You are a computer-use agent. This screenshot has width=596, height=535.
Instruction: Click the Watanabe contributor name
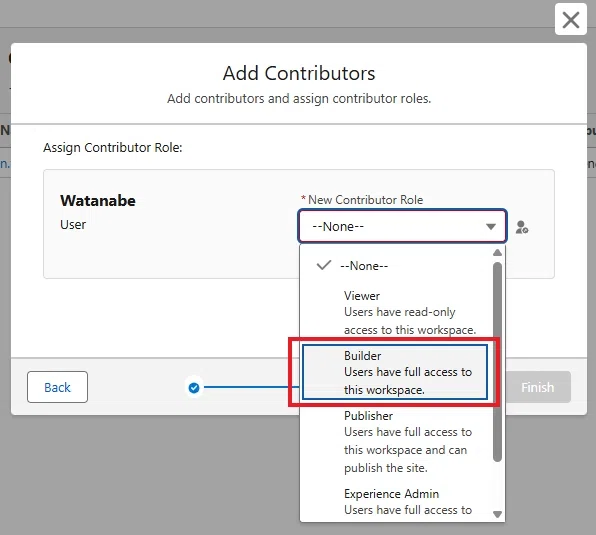(x=98, y=201)
